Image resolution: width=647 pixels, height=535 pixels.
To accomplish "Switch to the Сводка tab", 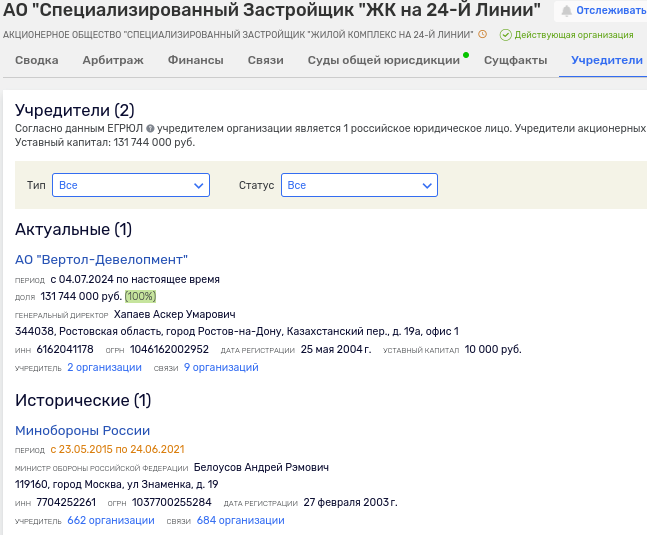I will [x=37, y=60].
